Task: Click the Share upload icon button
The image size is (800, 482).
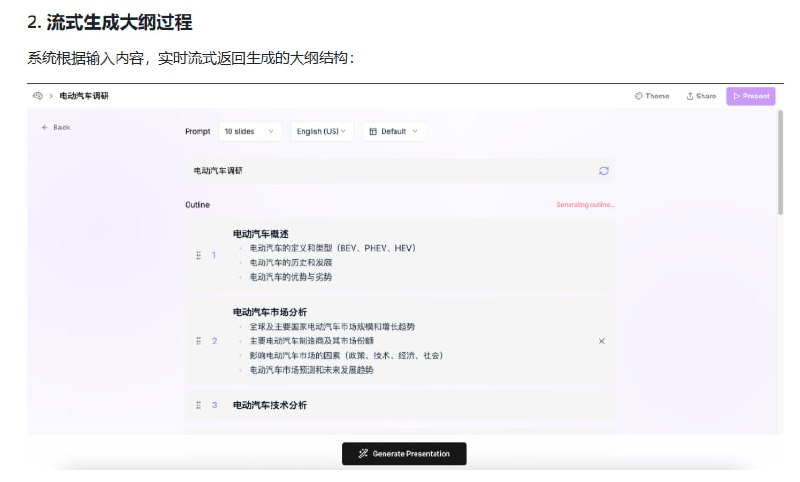Action: [x=701, y=96]
